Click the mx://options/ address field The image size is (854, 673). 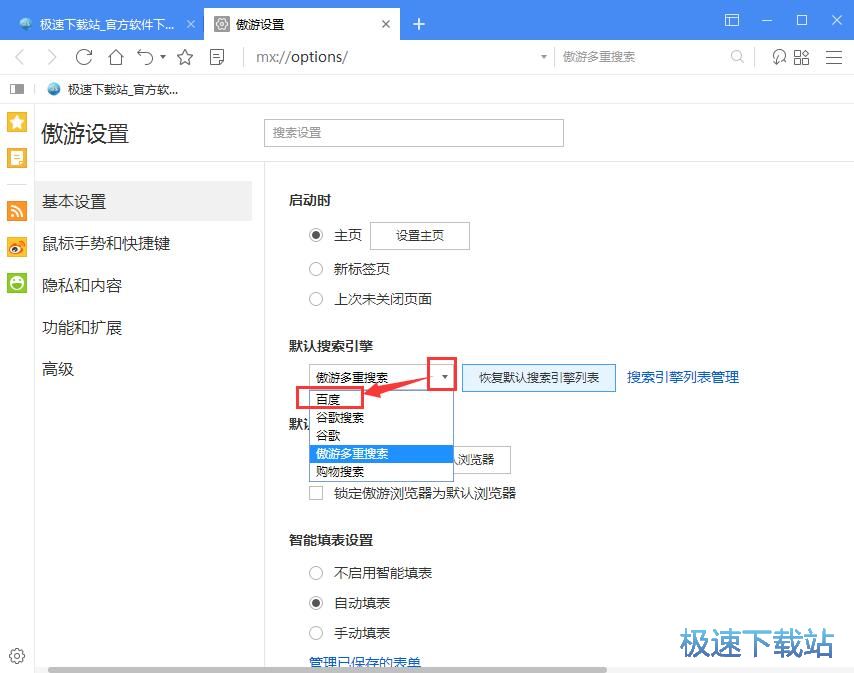click(x=395, y=57)
